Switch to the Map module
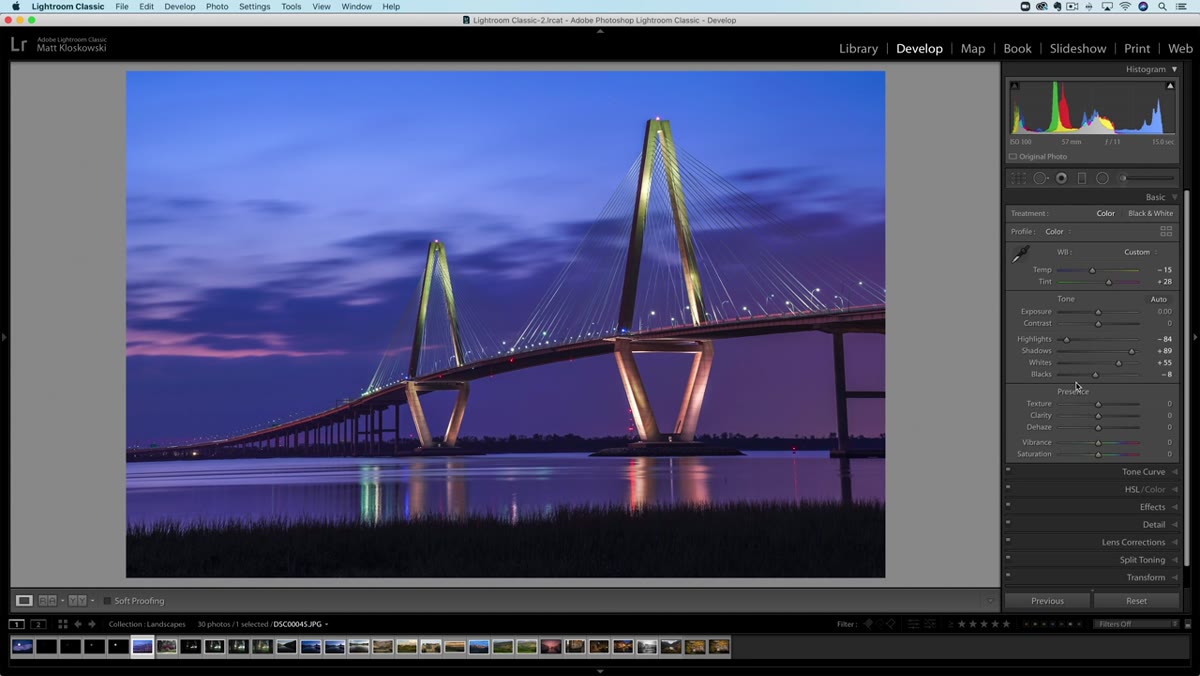The image size is (1200, 676). (973, 48)
